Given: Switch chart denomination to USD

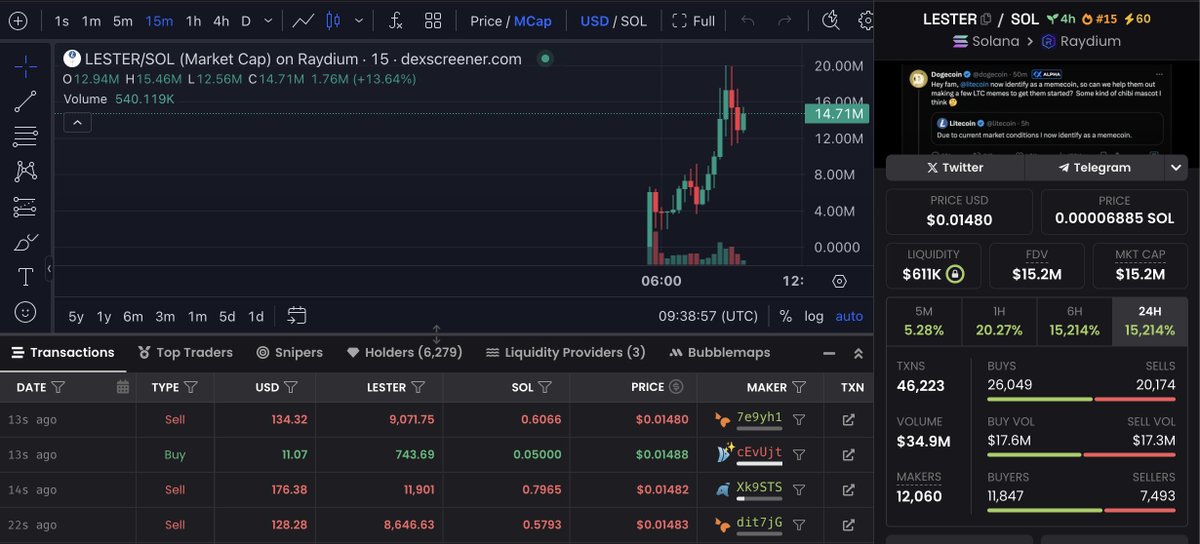Looking at the screenshot, I should [x=594, y=20].
